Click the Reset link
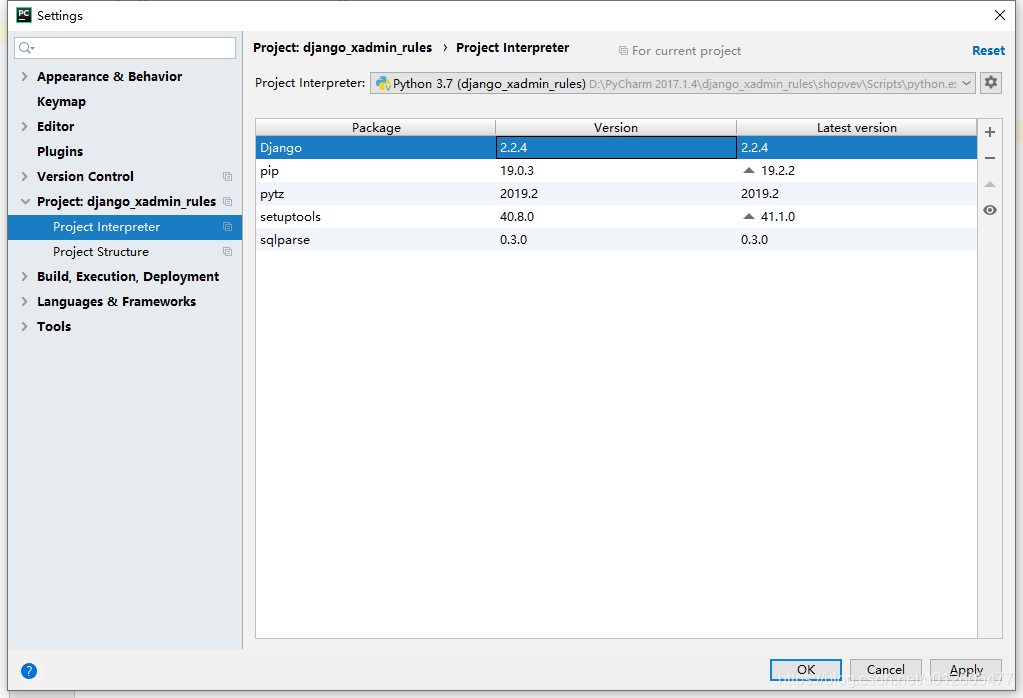 pos(988,50)
